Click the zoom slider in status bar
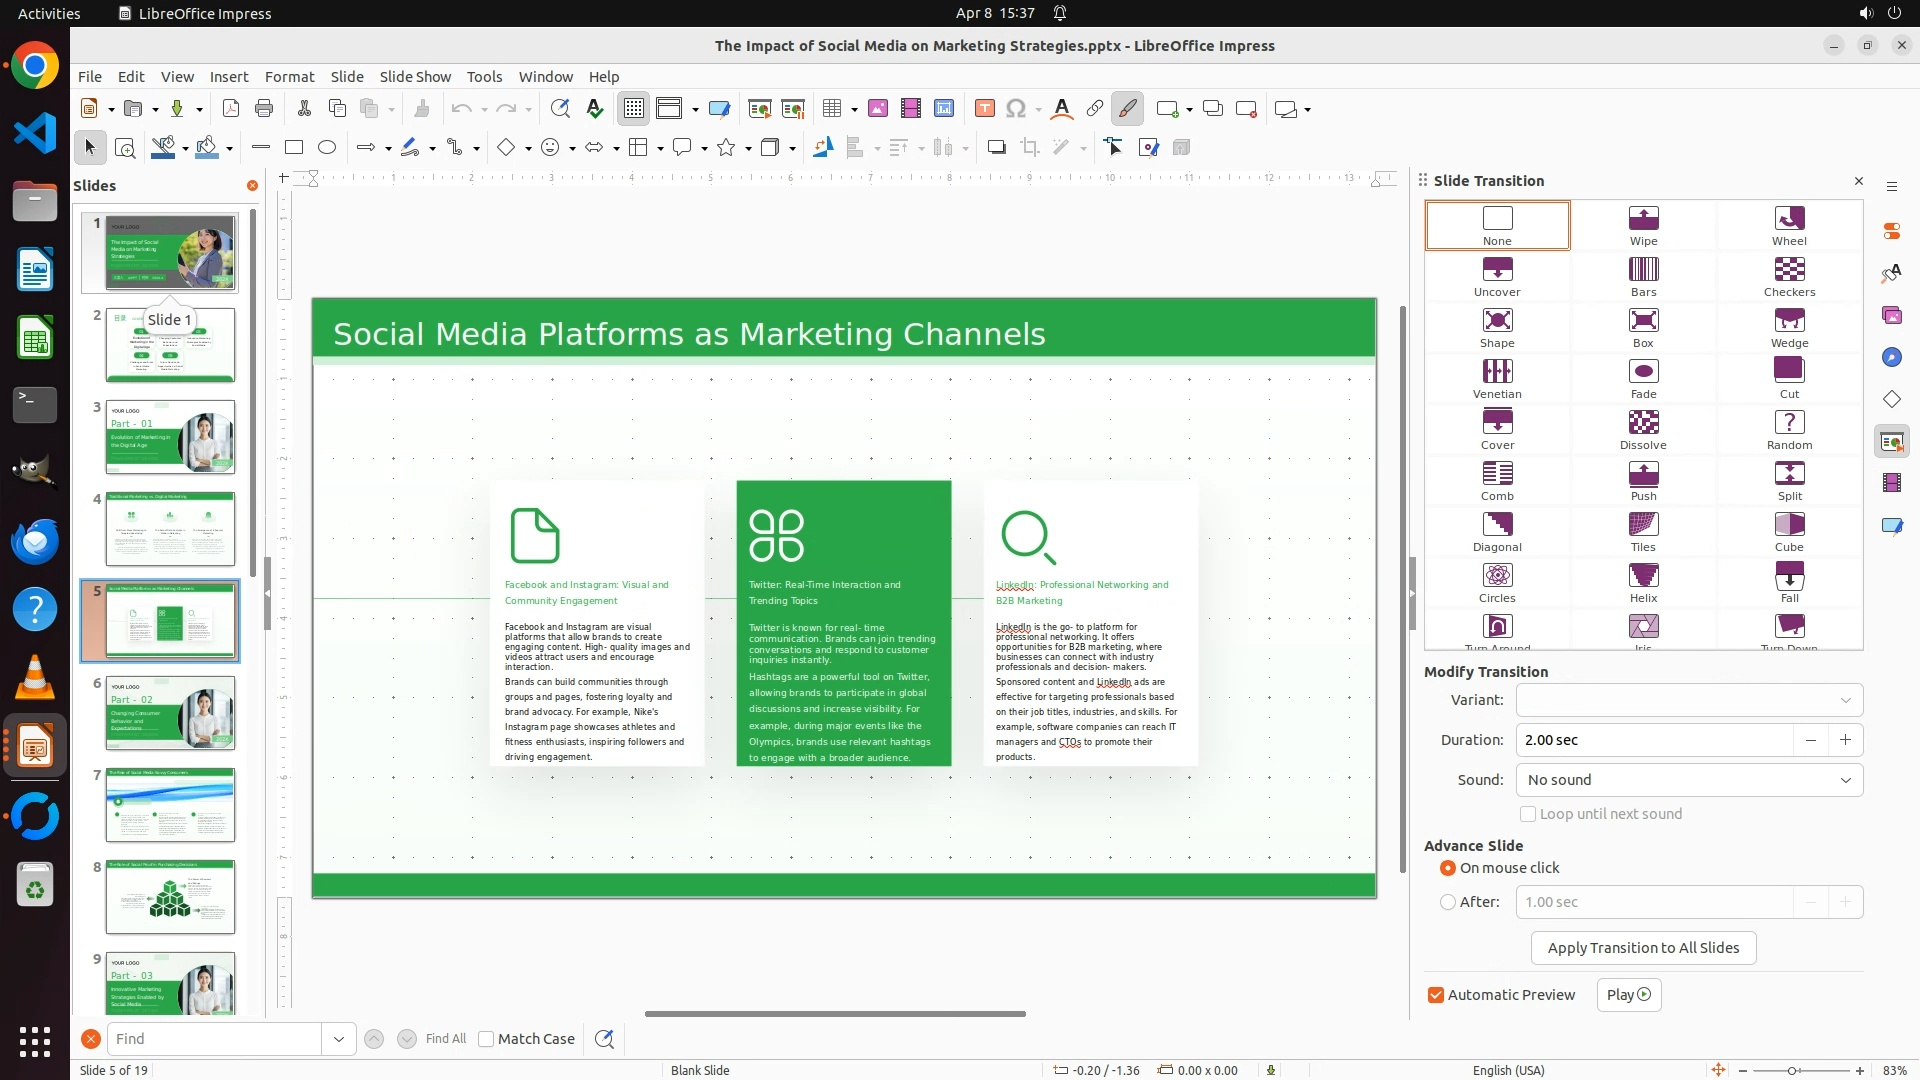1920x1080 pixels. point(1791,1070)
